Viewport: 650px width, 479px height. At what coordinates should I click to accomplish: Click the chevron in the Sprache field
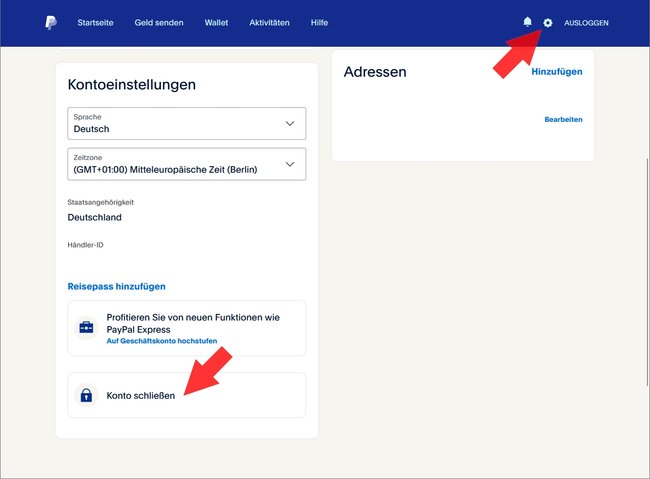click(x=290, y=124)
